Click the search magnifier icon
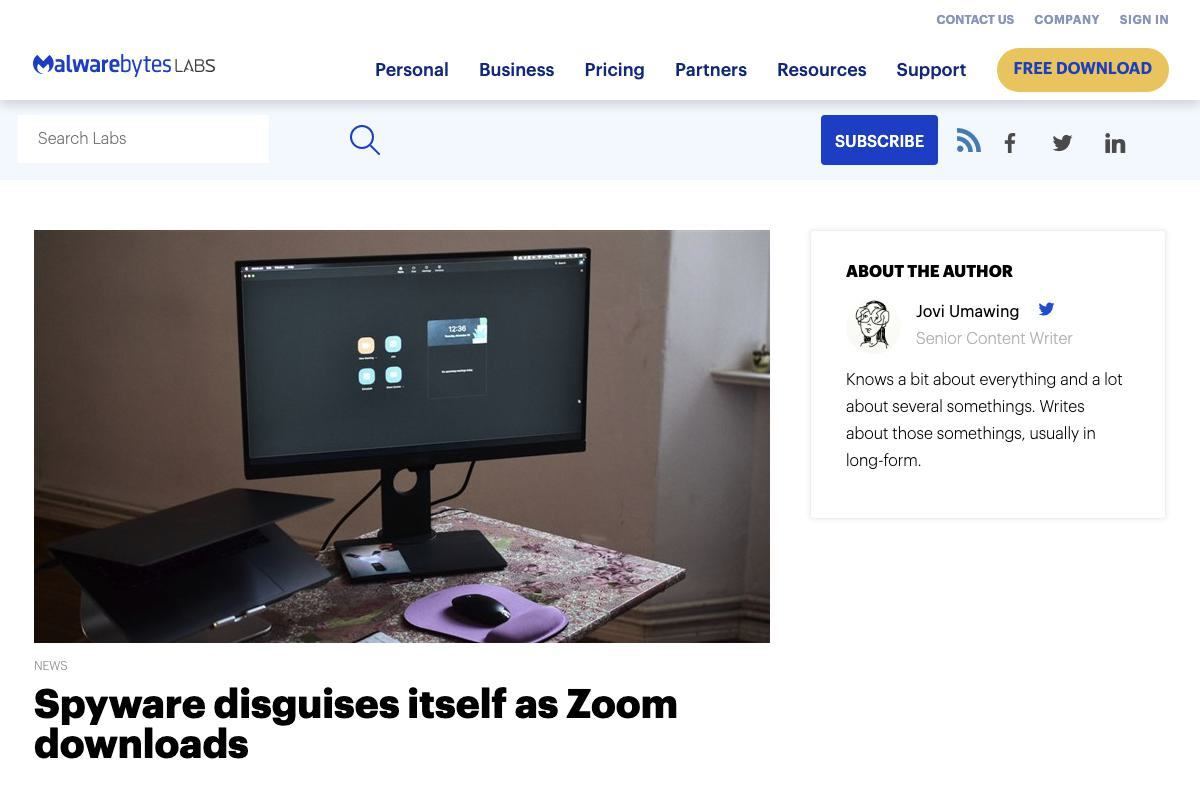This screenshot has height=800, width=1200. [x=365, y=140]
